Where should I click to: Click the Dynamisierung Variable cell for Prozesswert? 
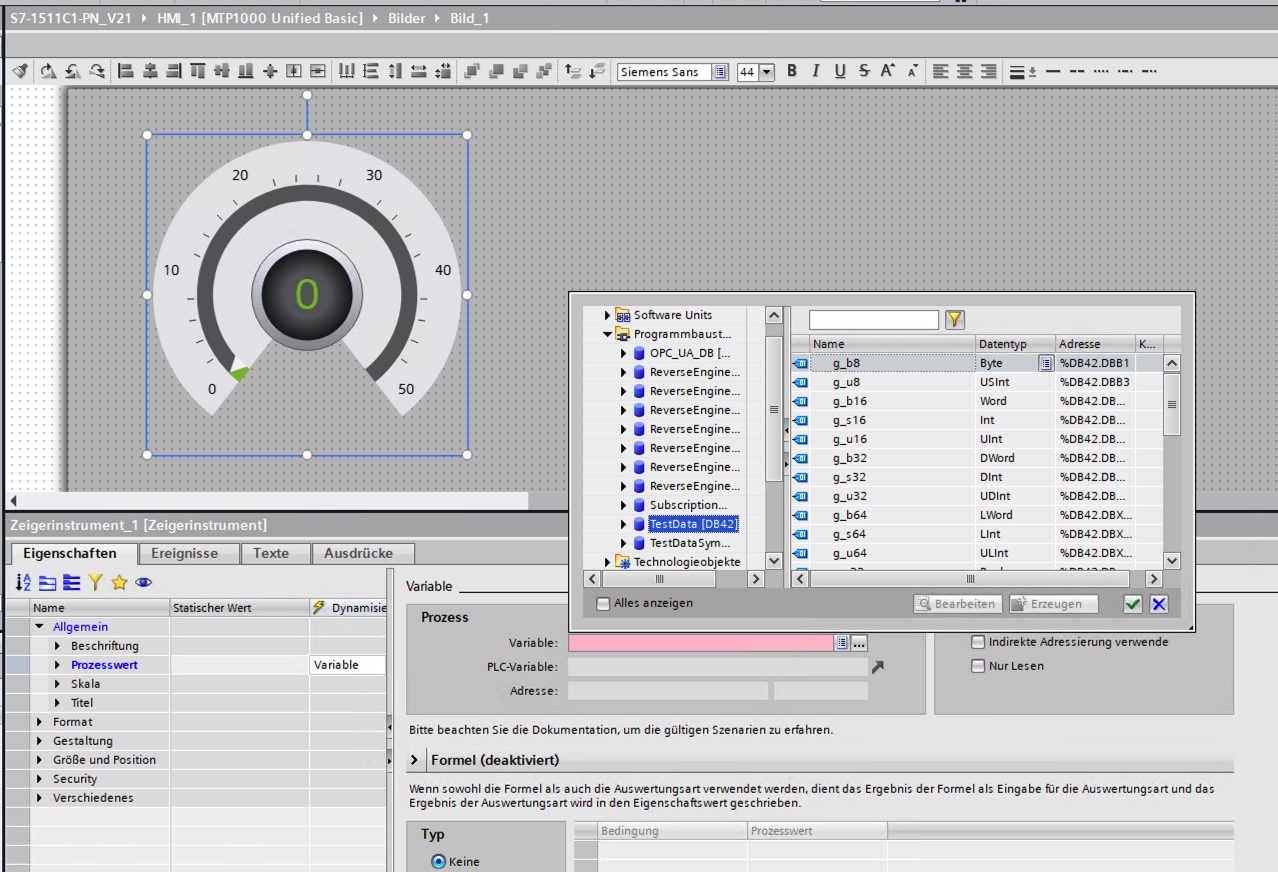click(x=347, y=665)
